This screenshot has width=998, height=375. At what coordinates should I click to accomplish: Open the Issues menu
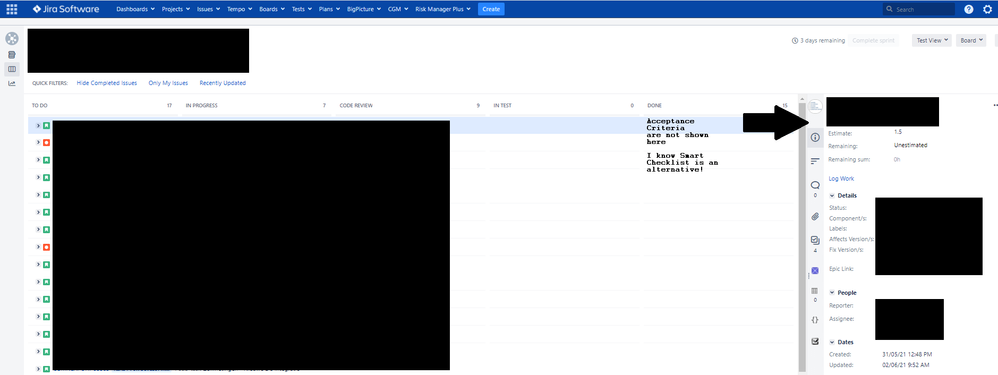point(209,10)
